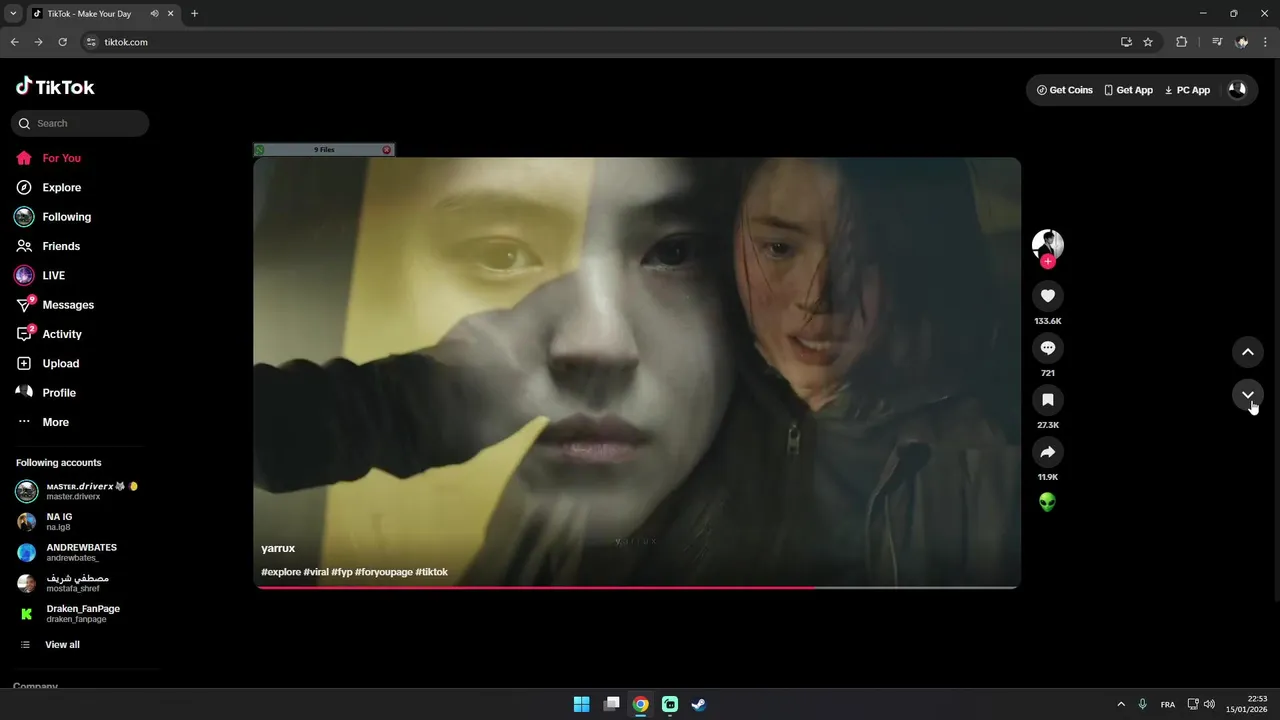The image size is (1280, 720).
Task: Like the video with heart icon
Action: [x=1047, y=296]
